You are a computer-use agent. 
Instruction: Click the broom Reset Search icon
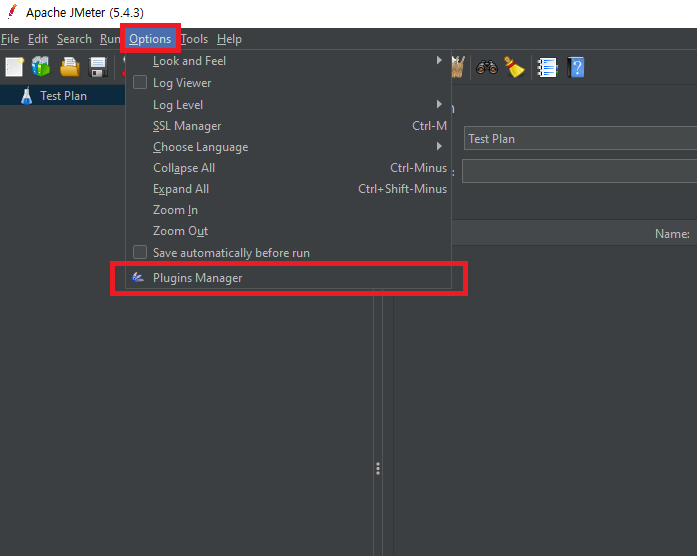click(x=514, y=67)
